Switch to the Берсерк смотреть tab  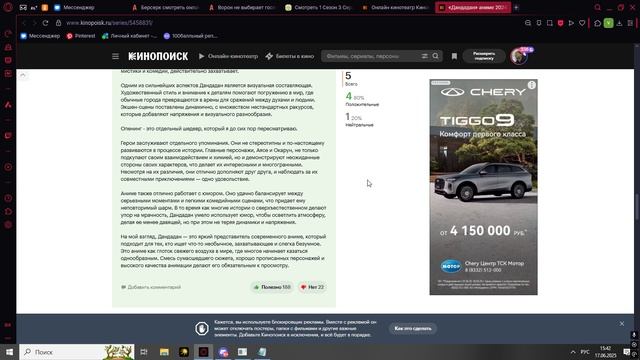click(165, 7)
